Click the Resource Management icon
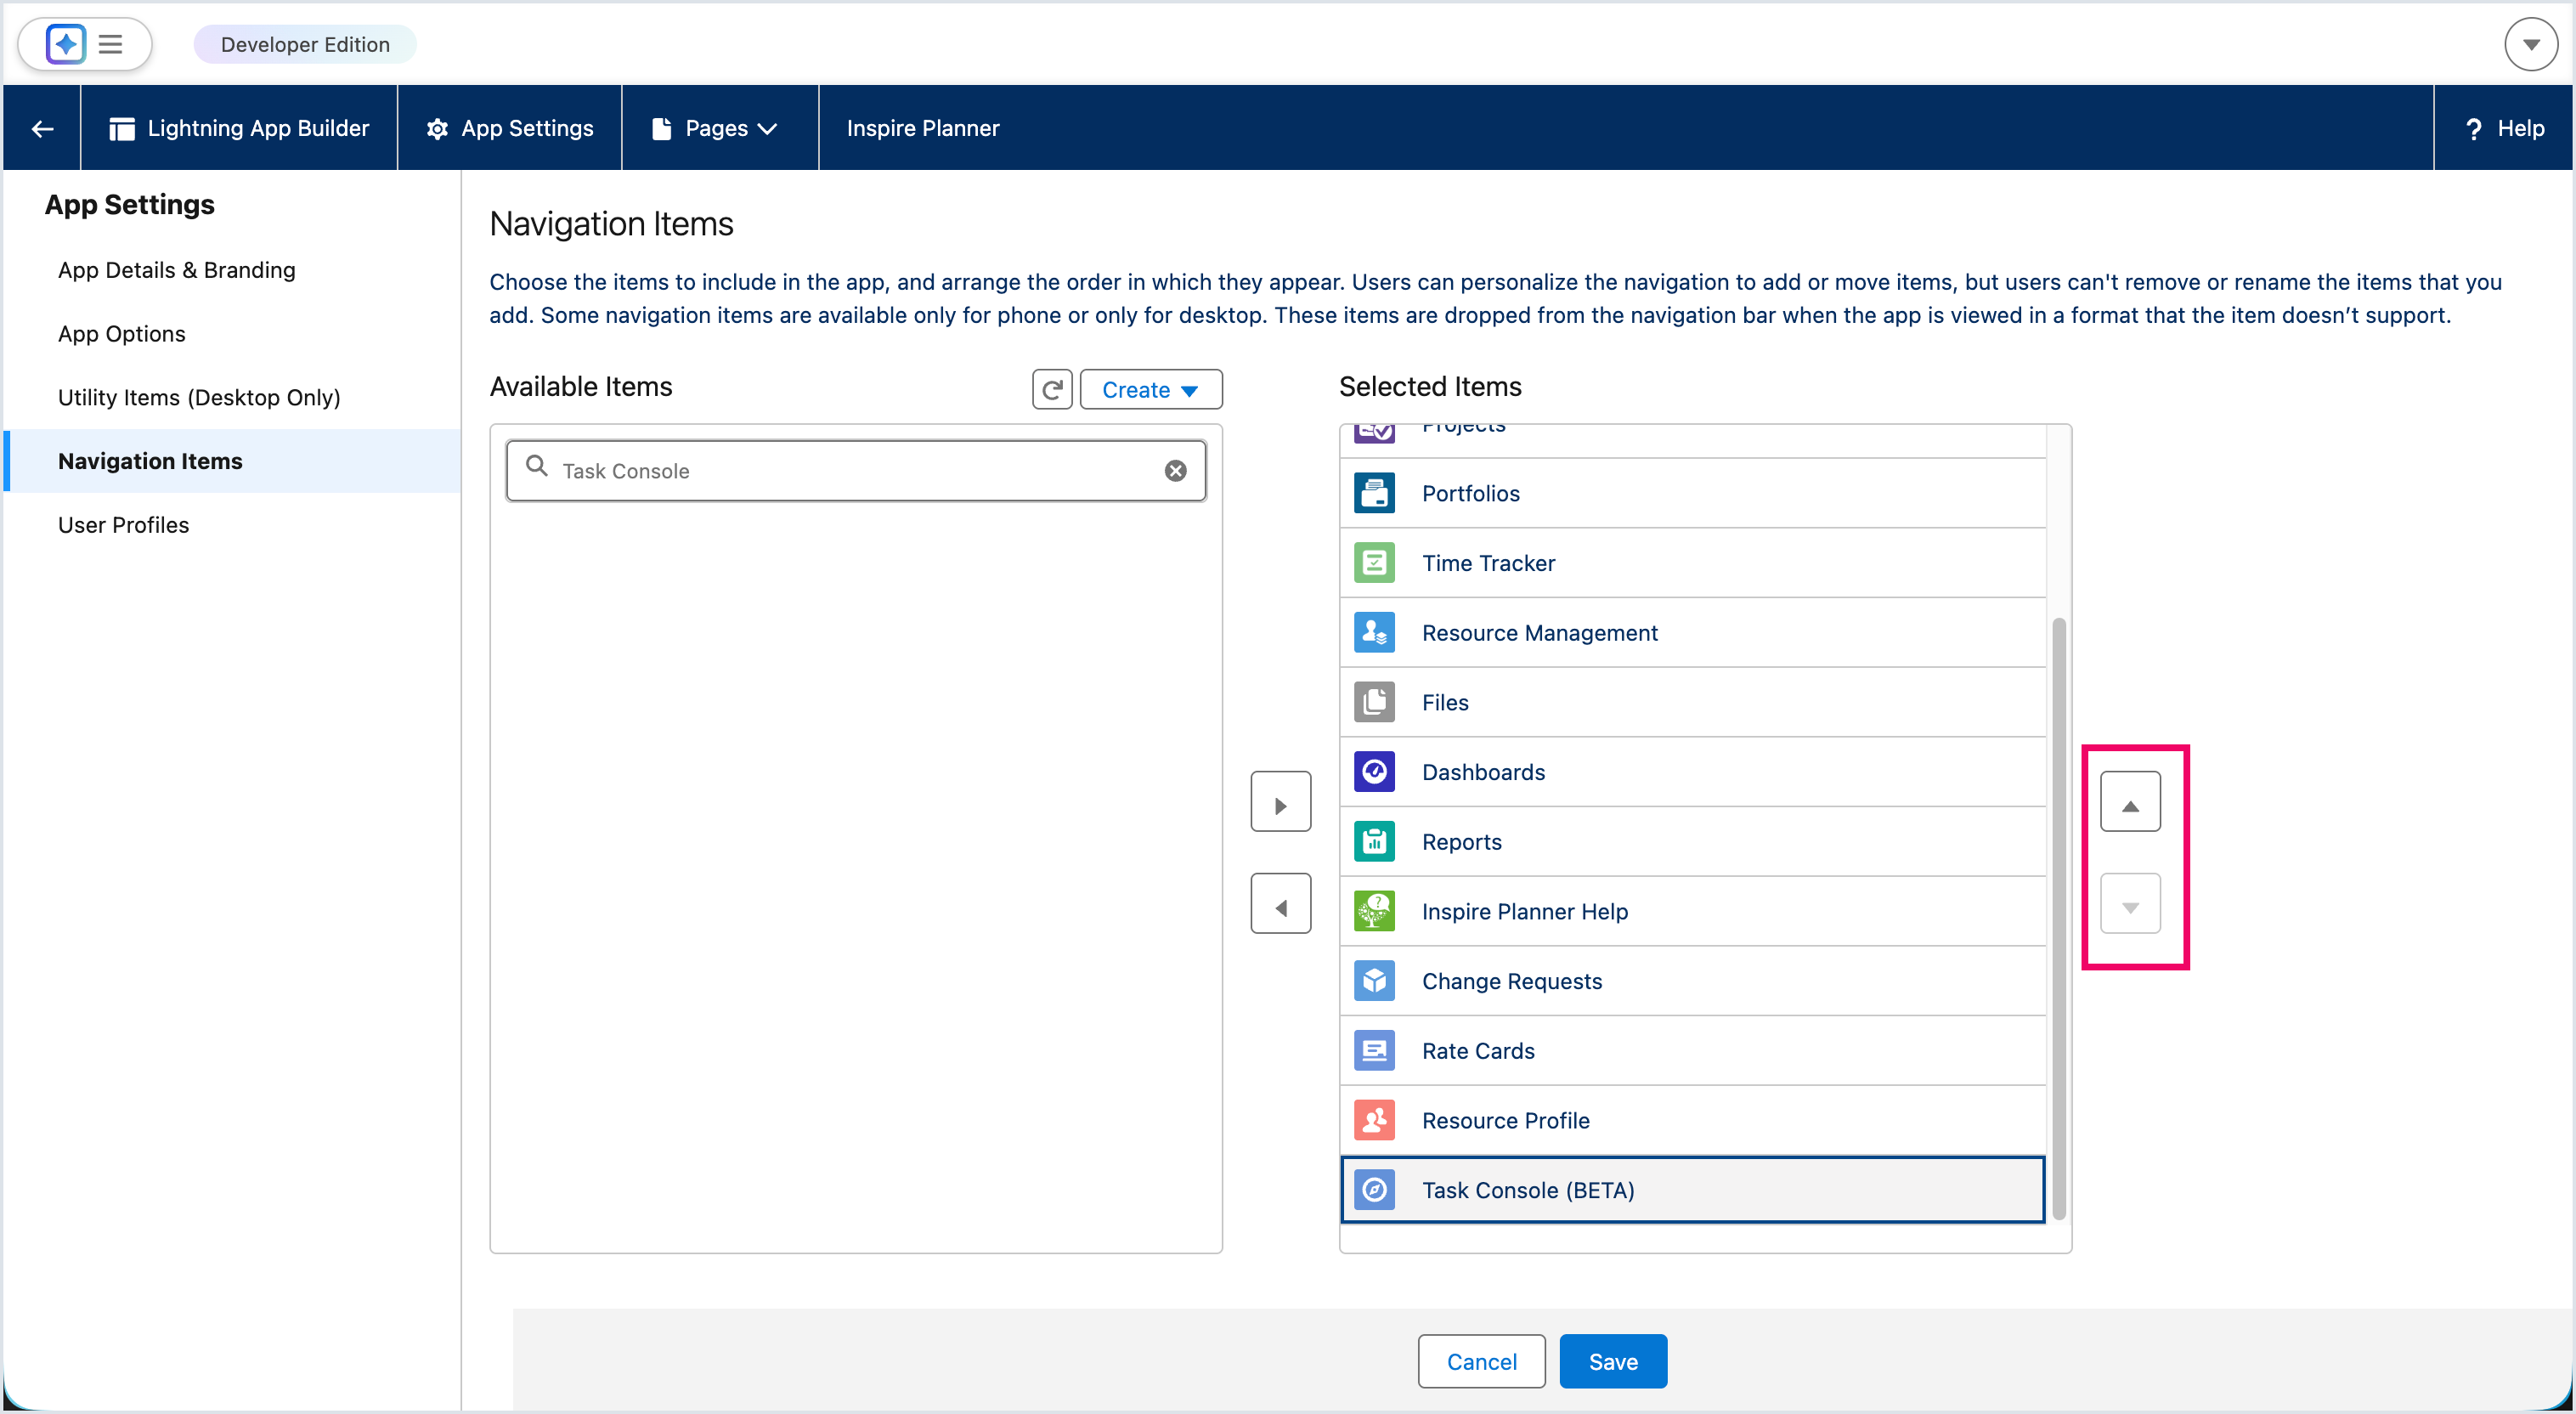 click(x=1374, y=632)
